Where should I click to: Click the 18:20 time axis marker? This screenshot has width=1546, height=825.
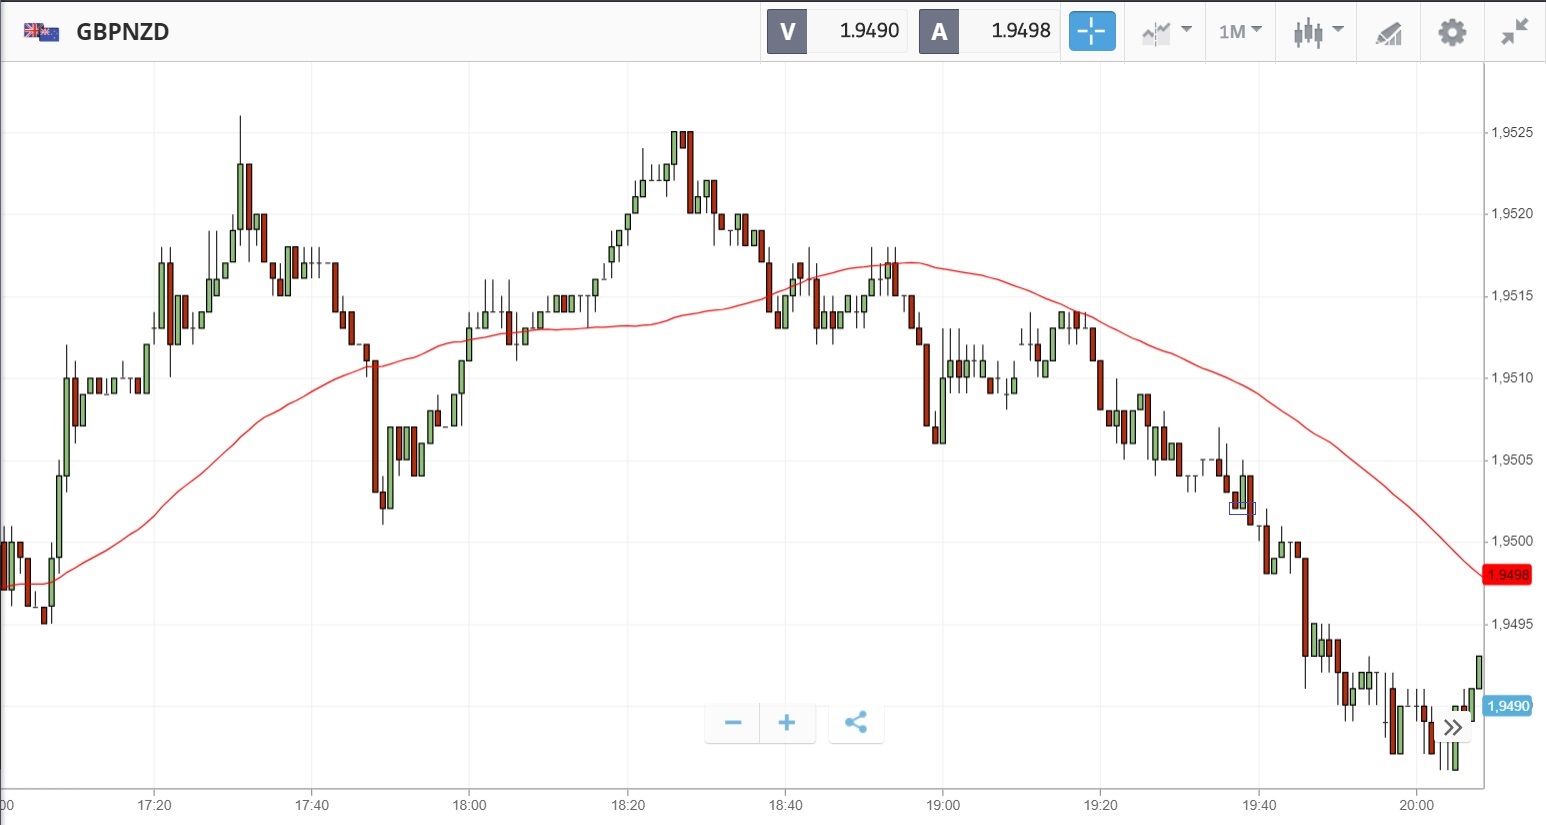point(627,805)
